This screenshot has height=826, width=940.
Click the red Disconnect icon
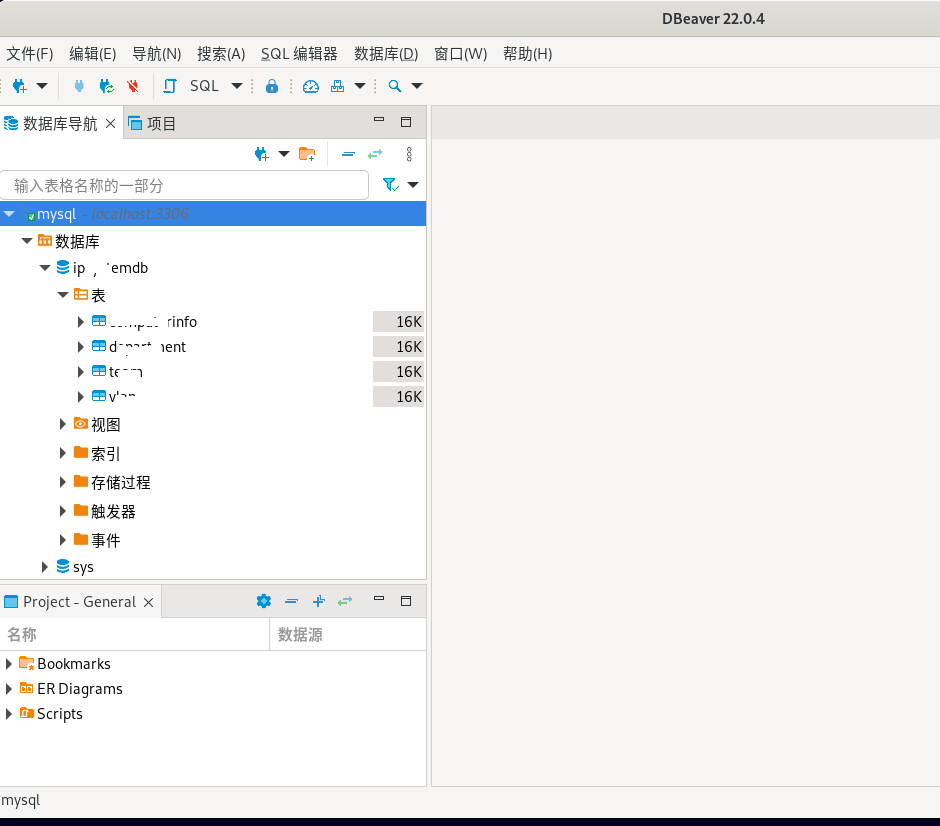(x=133, y=86)
